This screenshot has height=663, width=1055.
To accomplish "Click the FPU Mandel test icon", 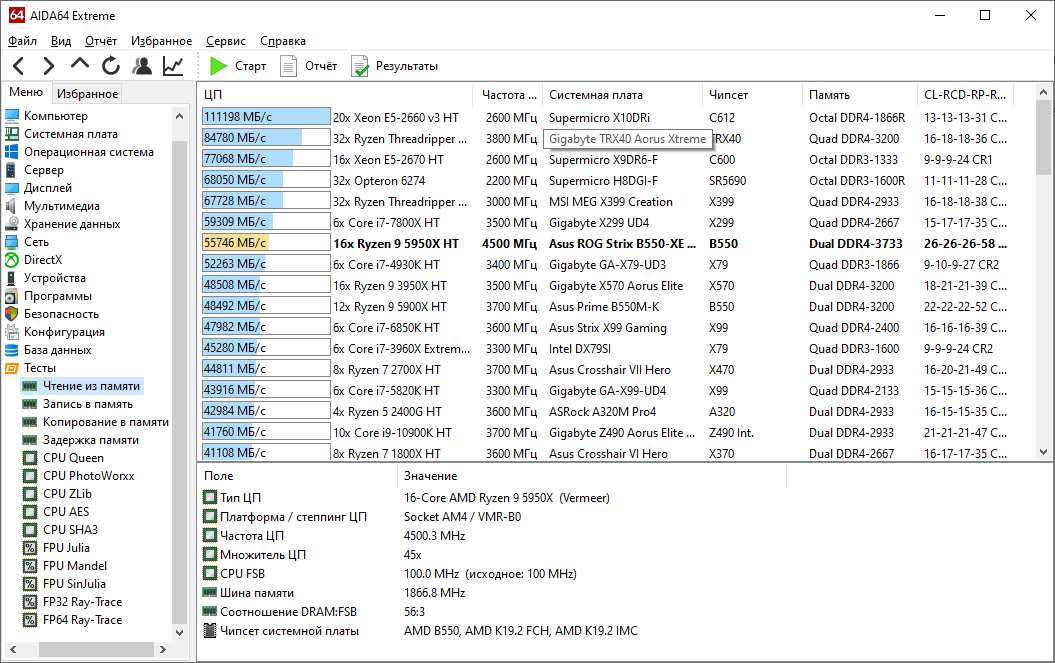I will coord(30,566).
